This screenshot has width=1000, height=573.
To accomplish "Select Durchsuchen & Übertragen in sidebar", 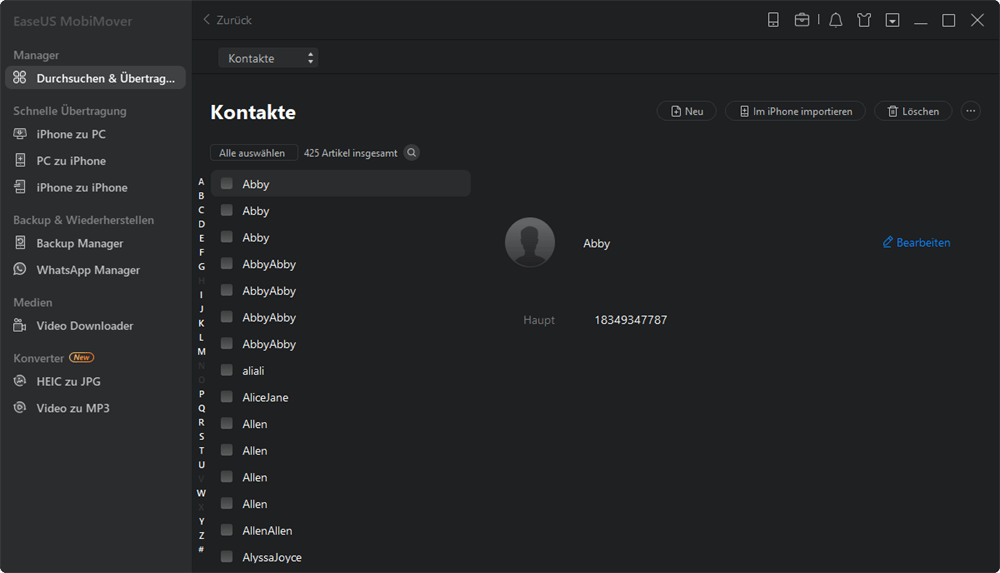I will [96, 78].
